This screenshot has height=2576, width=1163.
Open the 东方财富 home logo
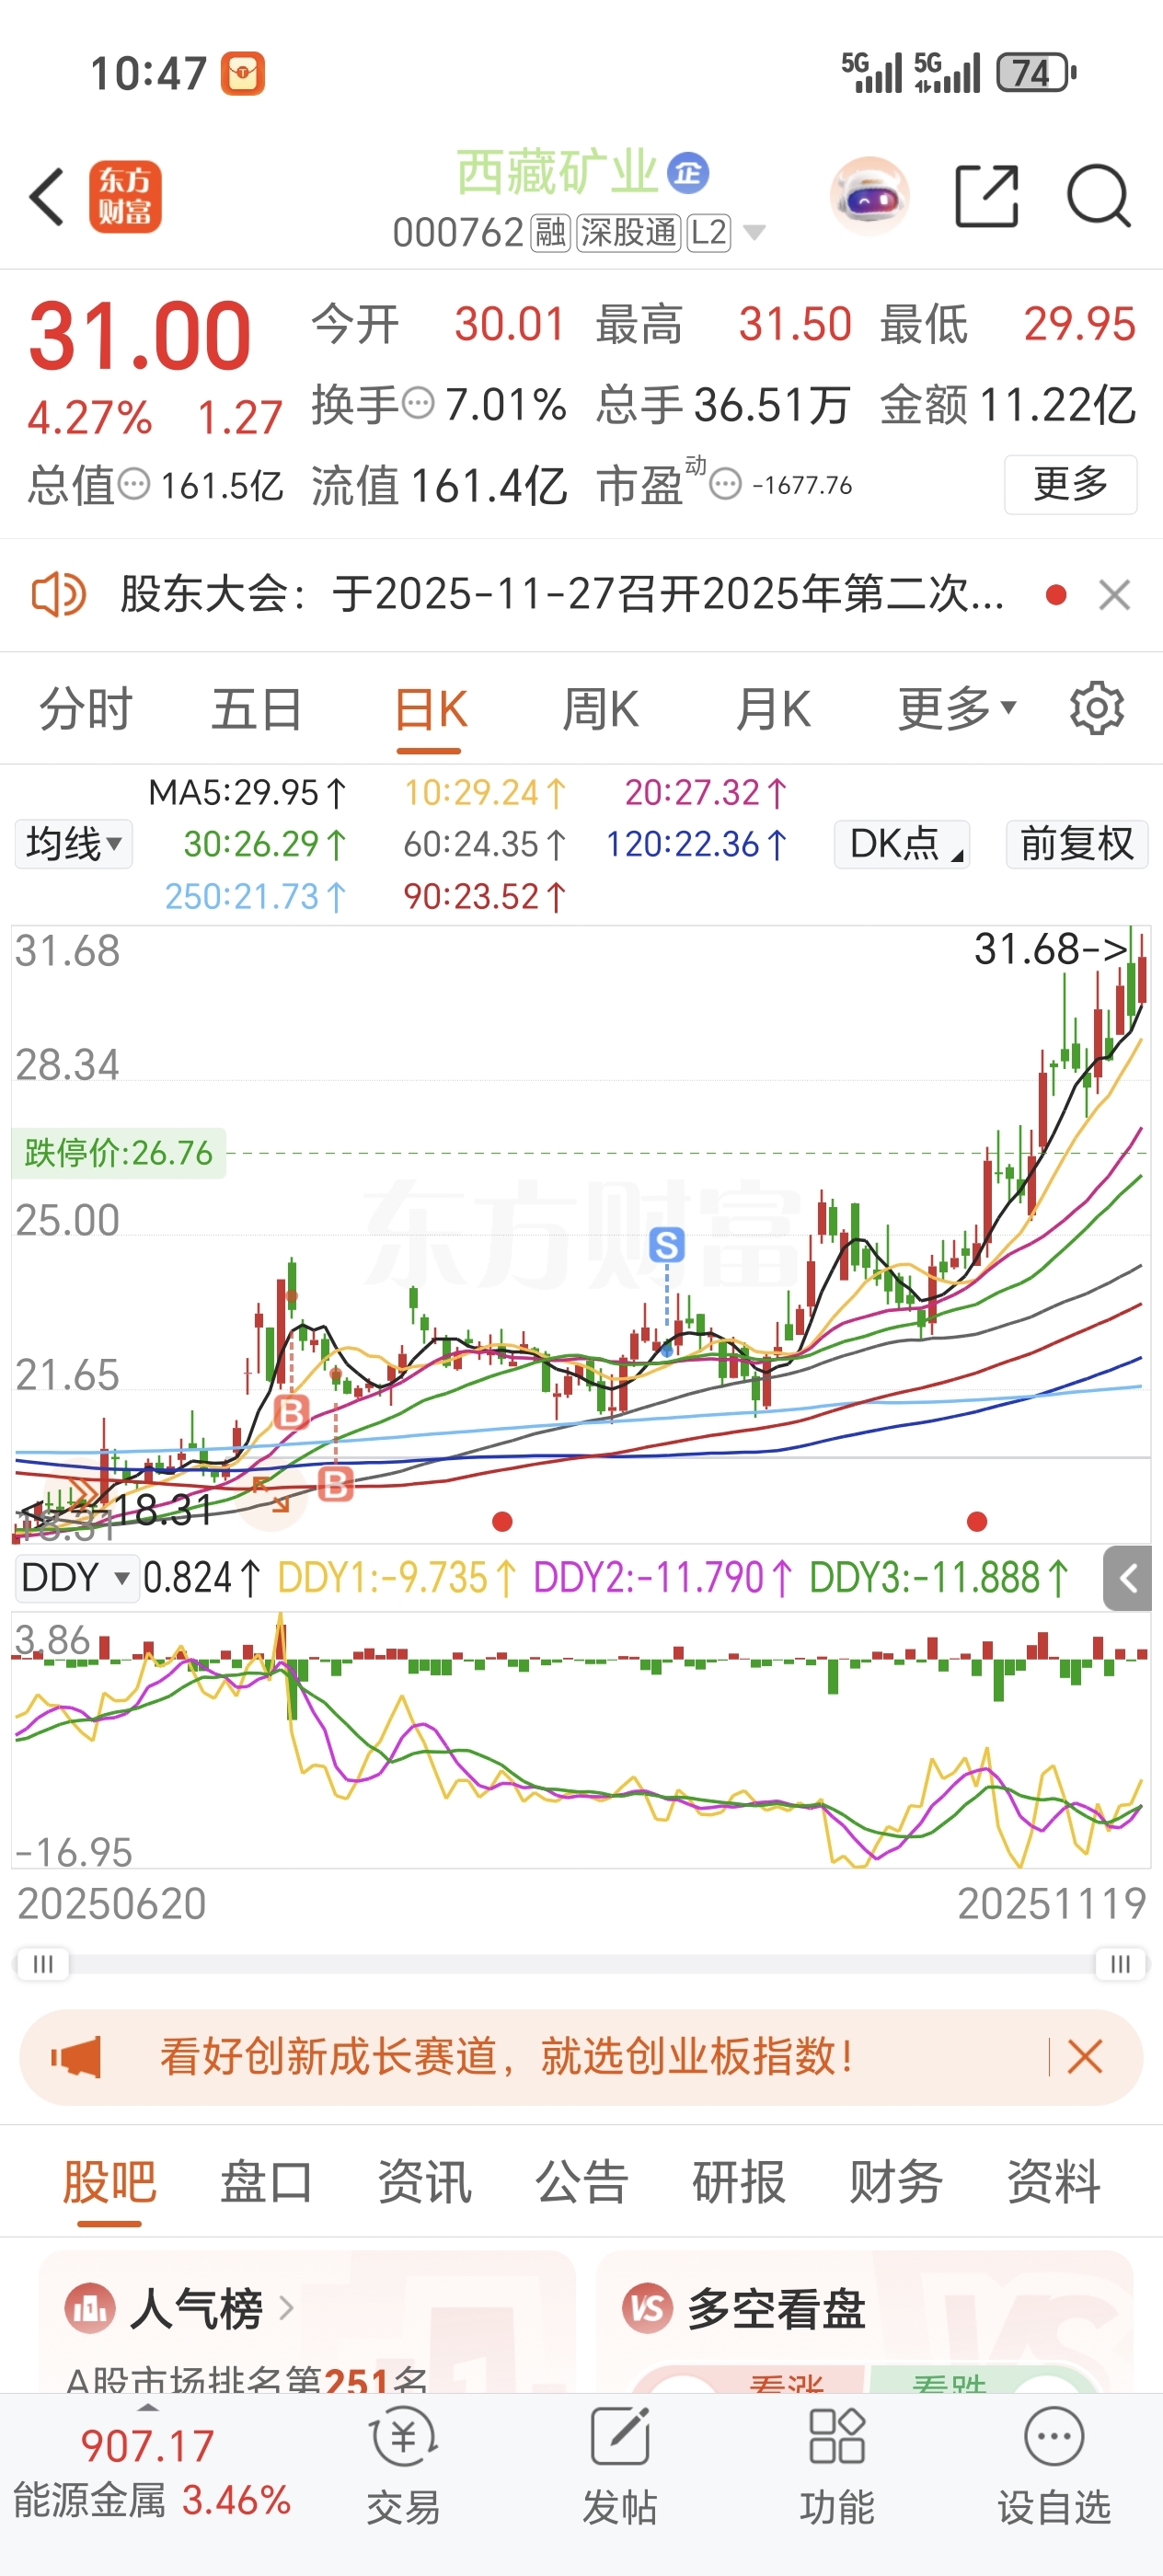pos(125,197)
